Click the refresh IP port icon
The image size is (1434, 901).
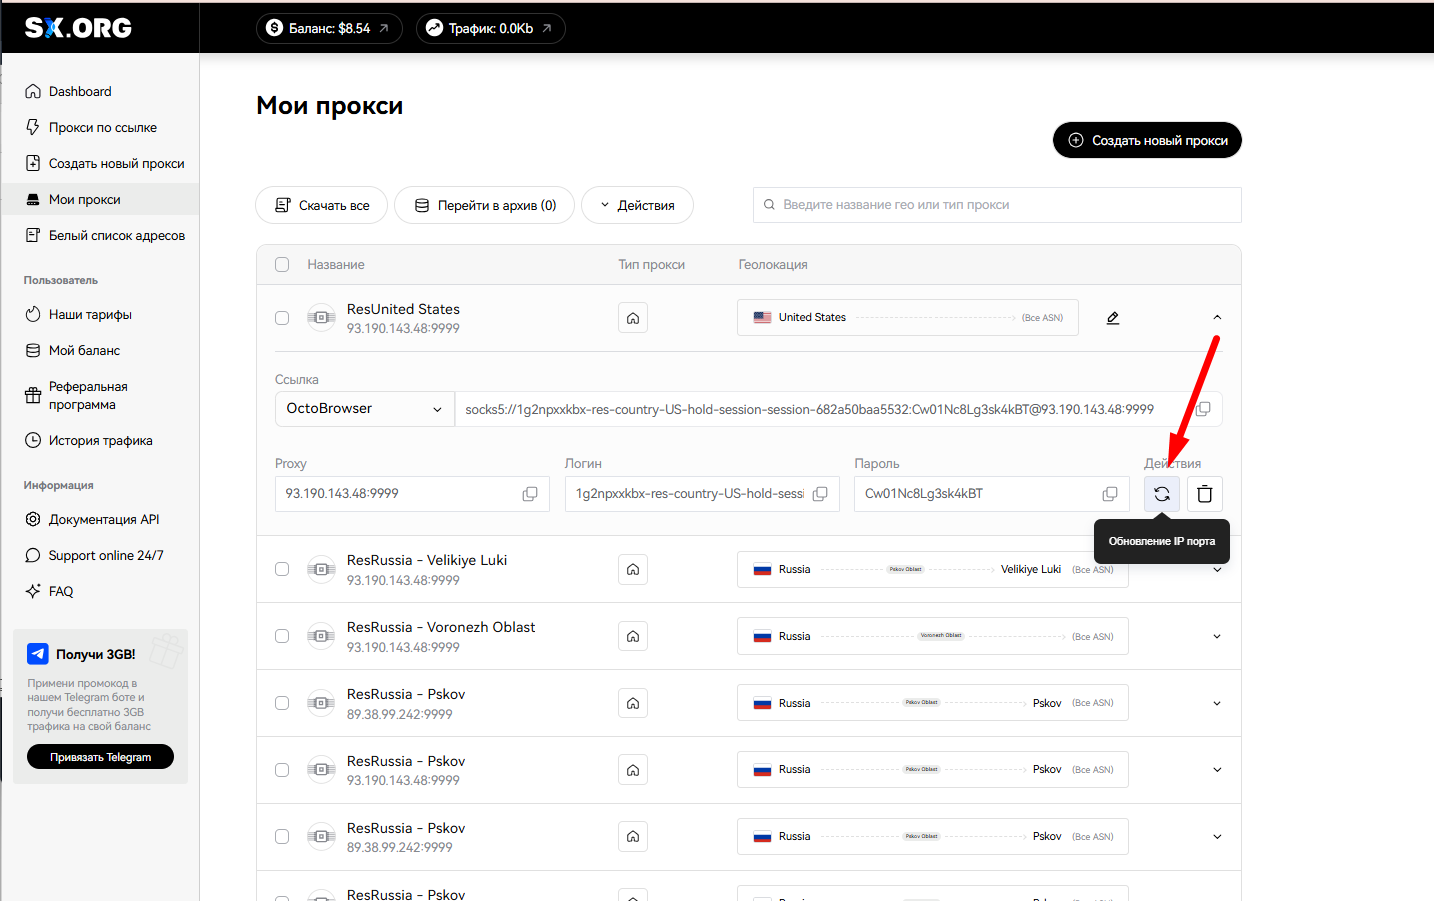[1161, 494]
